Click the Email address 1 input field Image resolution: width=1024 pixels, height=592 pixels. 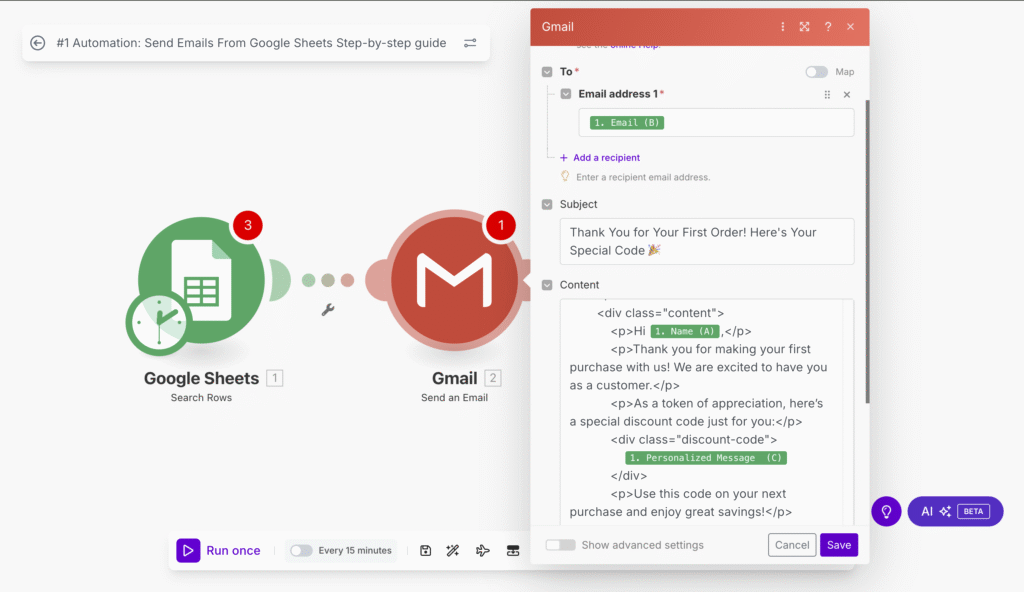pyautogui.click(x=716, y=123)
